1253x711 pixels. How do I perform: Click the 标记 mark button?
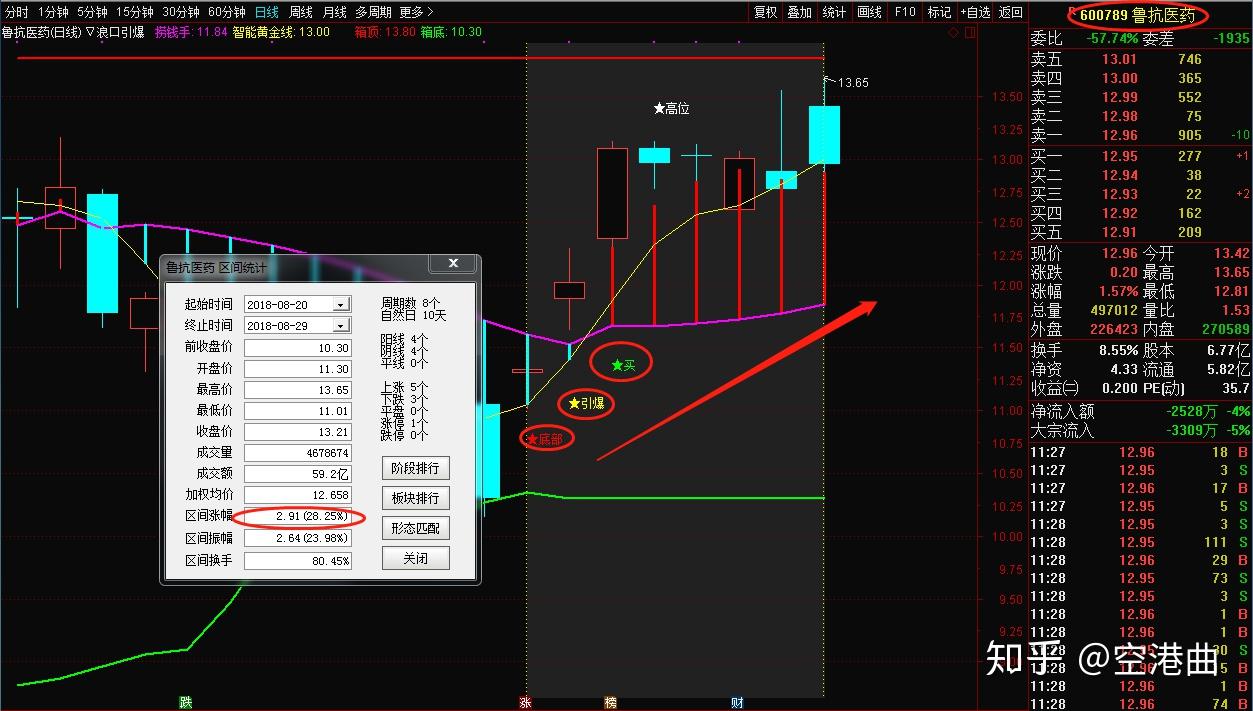pos(939,12)
